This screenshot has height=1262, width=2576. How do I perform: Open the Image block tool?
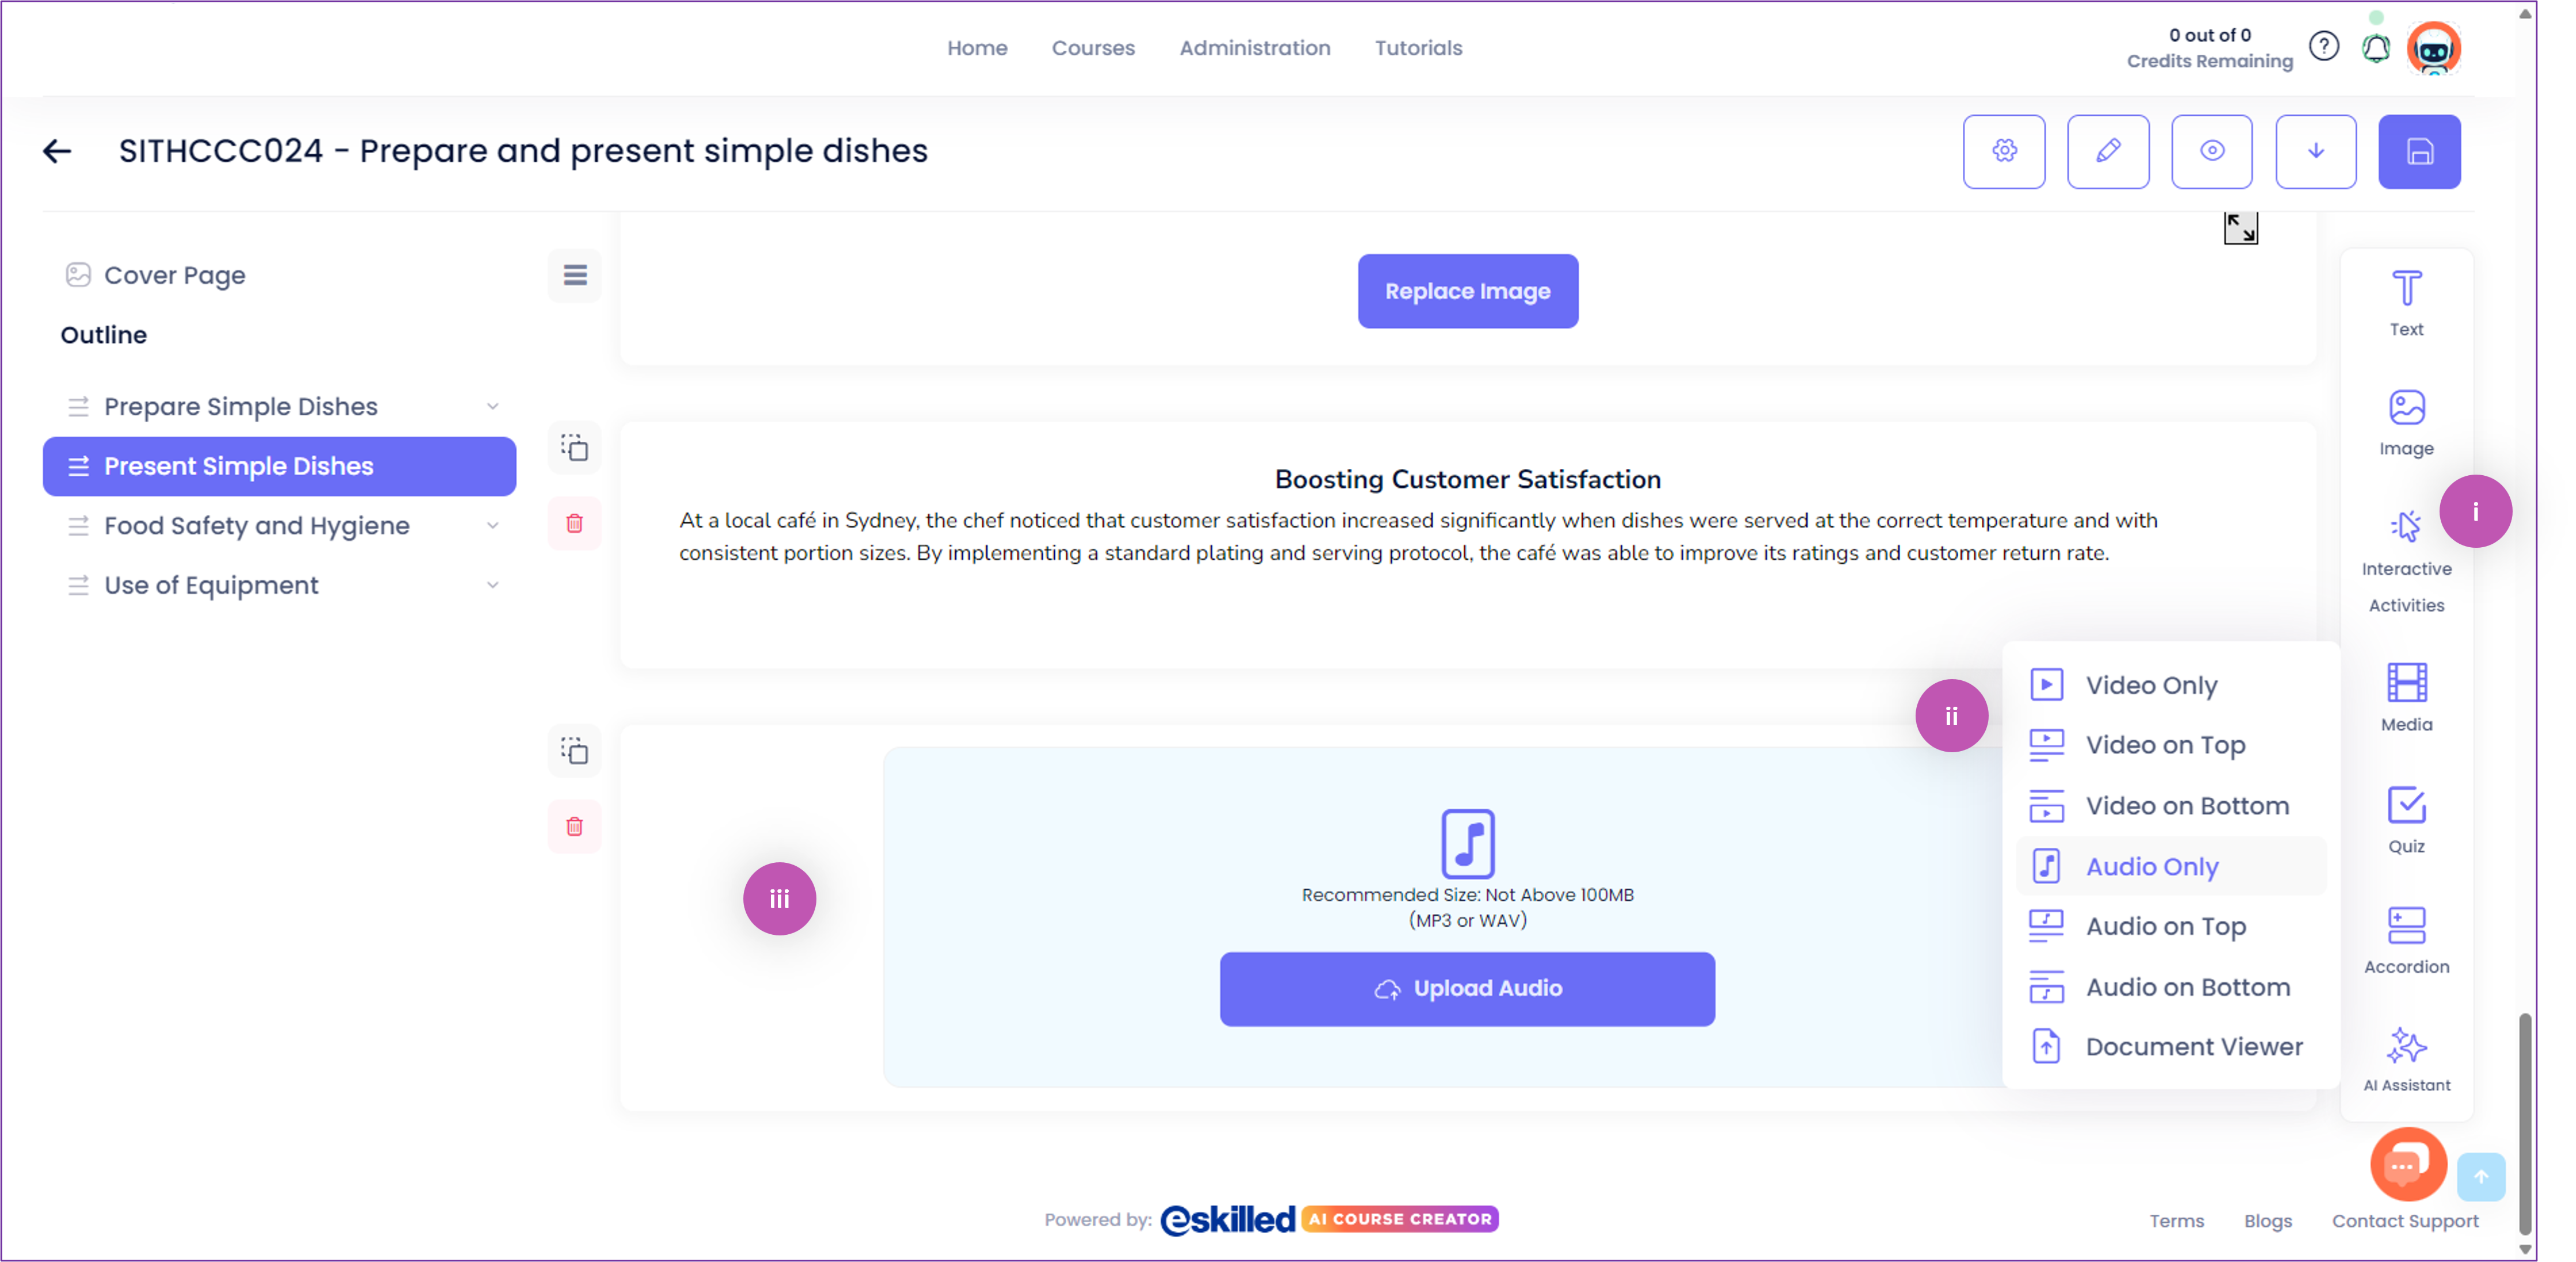2405,423
